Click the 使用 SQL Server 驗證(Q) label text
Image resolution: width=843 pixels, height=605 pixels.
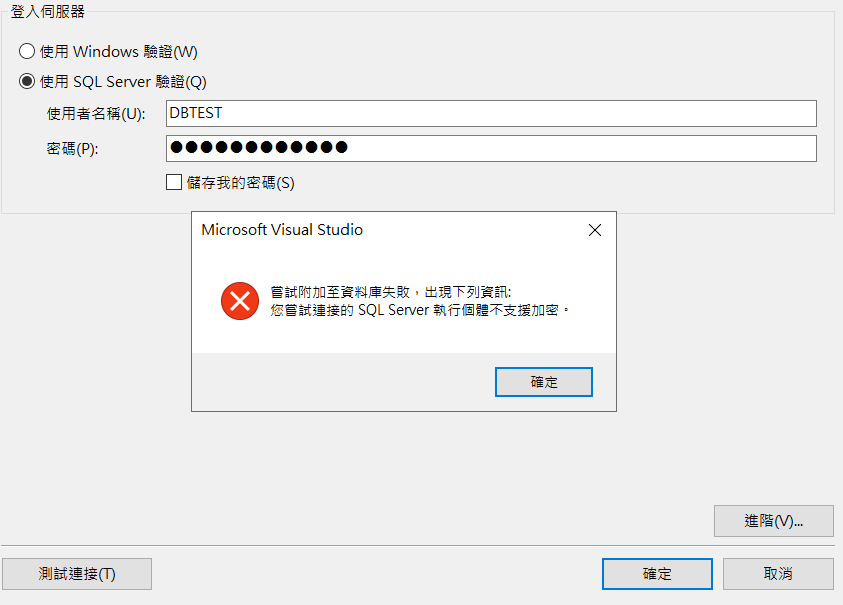[x=123, y=82]
